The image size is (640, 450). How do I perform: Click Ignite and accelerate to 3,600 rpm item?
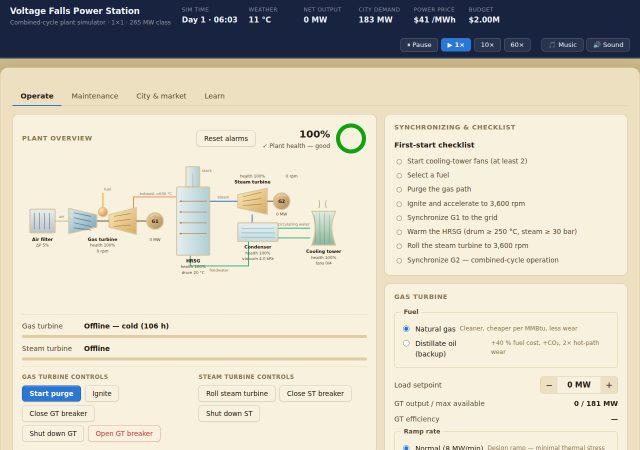pyautogui.click(x=466, y=204)
